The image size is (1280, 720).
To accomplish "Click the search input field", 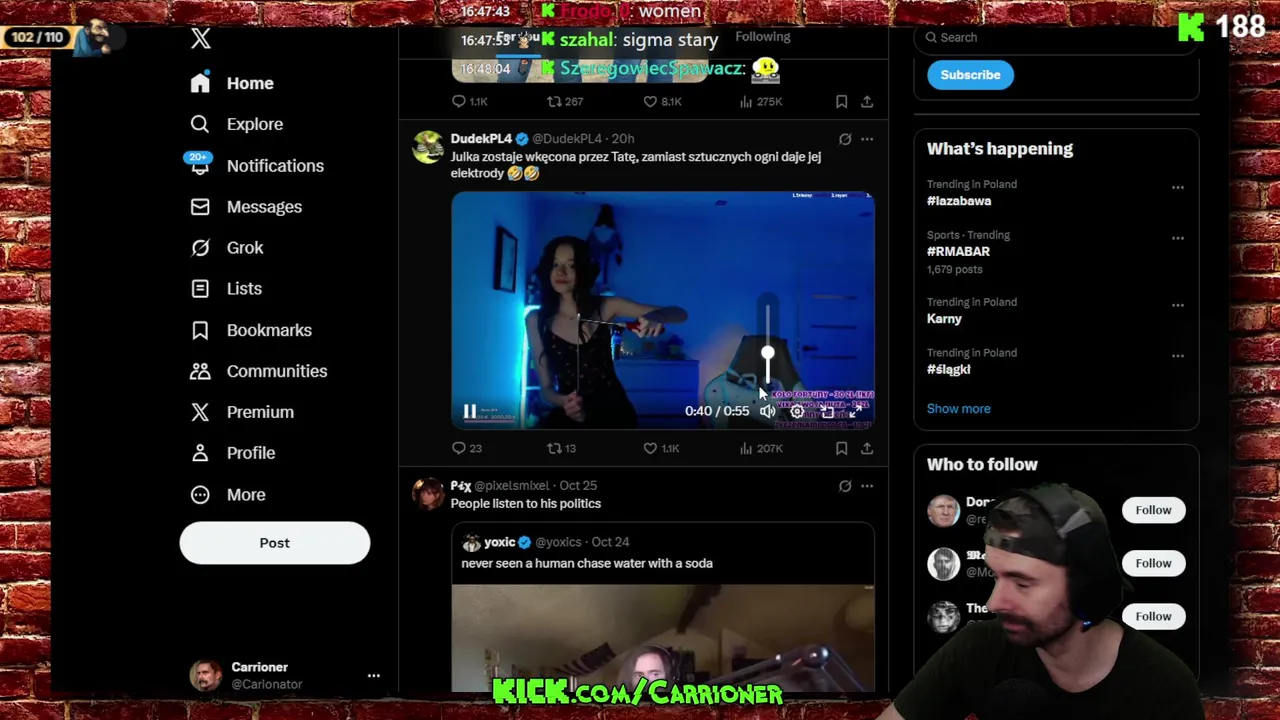I will click(1056, 37).
